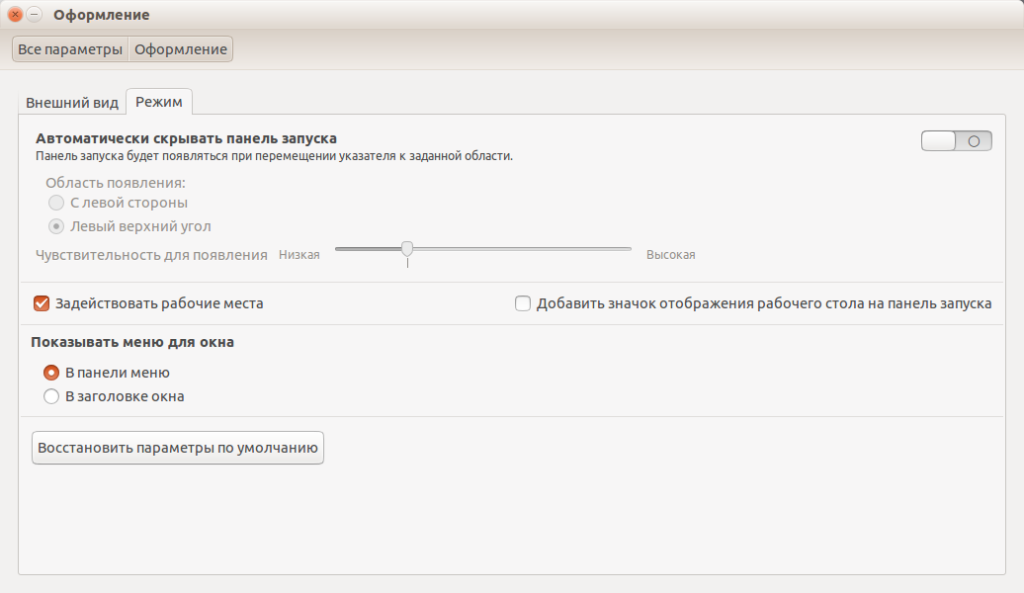Enable the show desktop icon checkbox
Image resolution: width=1024 pixels, height=593 pixels.
click(x=523, y=303)
